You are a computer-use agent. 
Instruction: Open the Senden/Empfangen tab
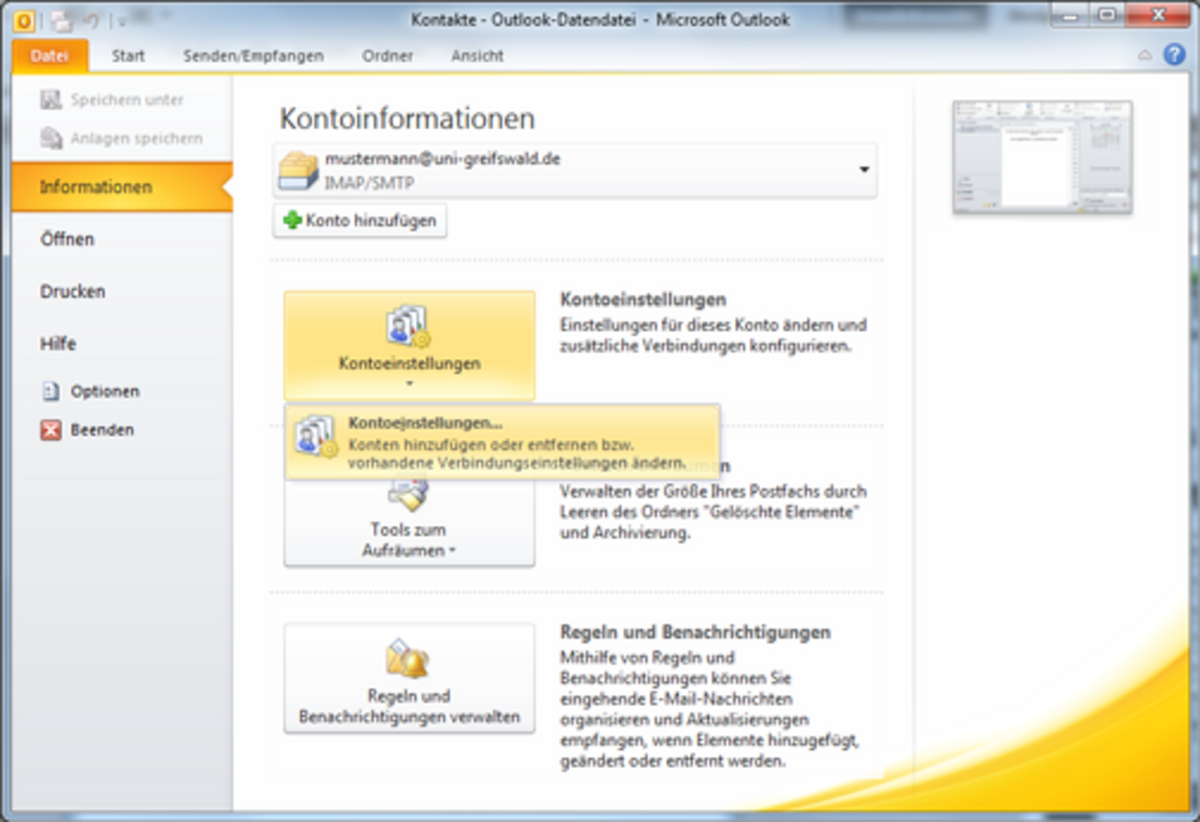(x=253, y=56)
